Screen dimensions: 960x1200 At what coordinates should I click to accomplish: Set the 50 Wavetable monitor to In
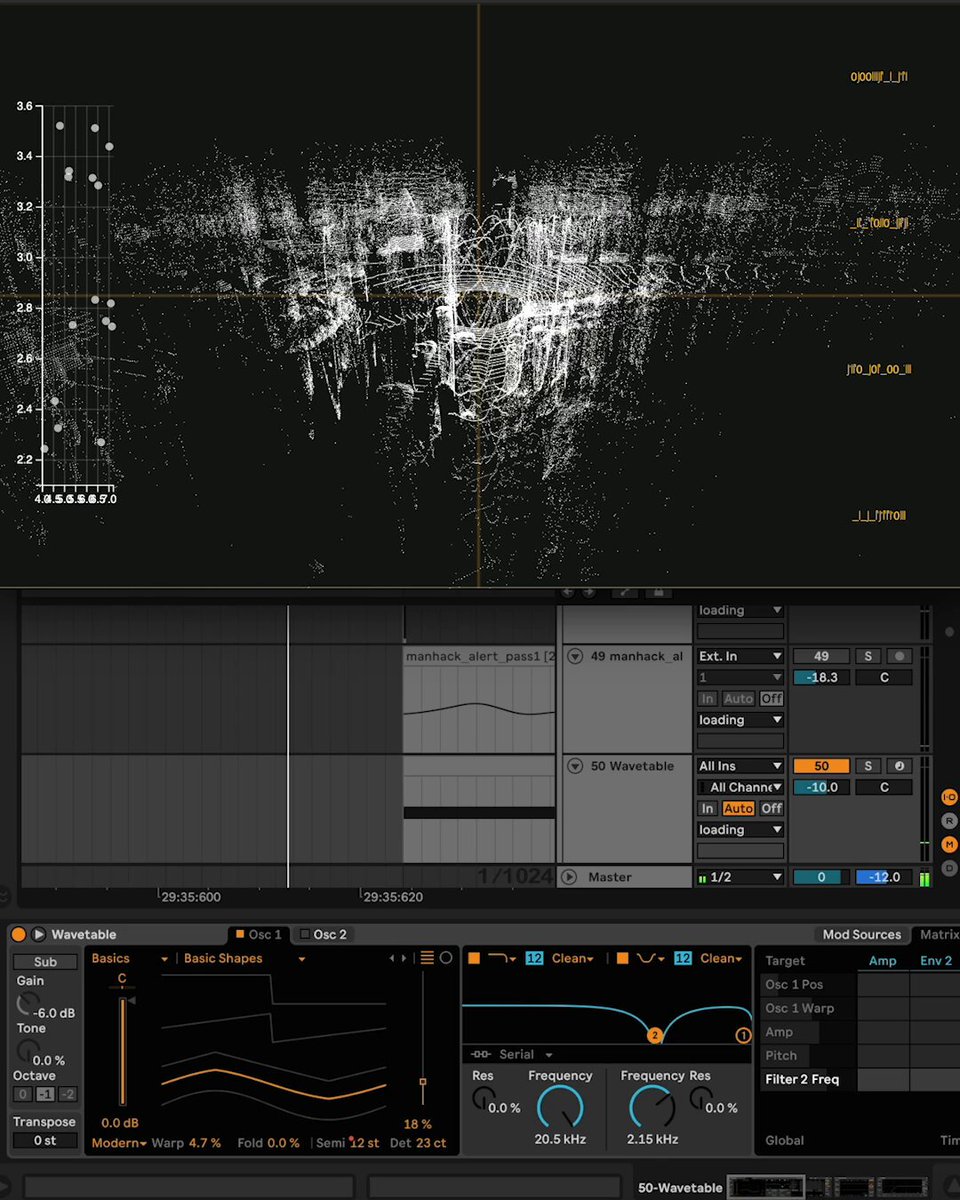pyautogui.click(x=707, y=808)
